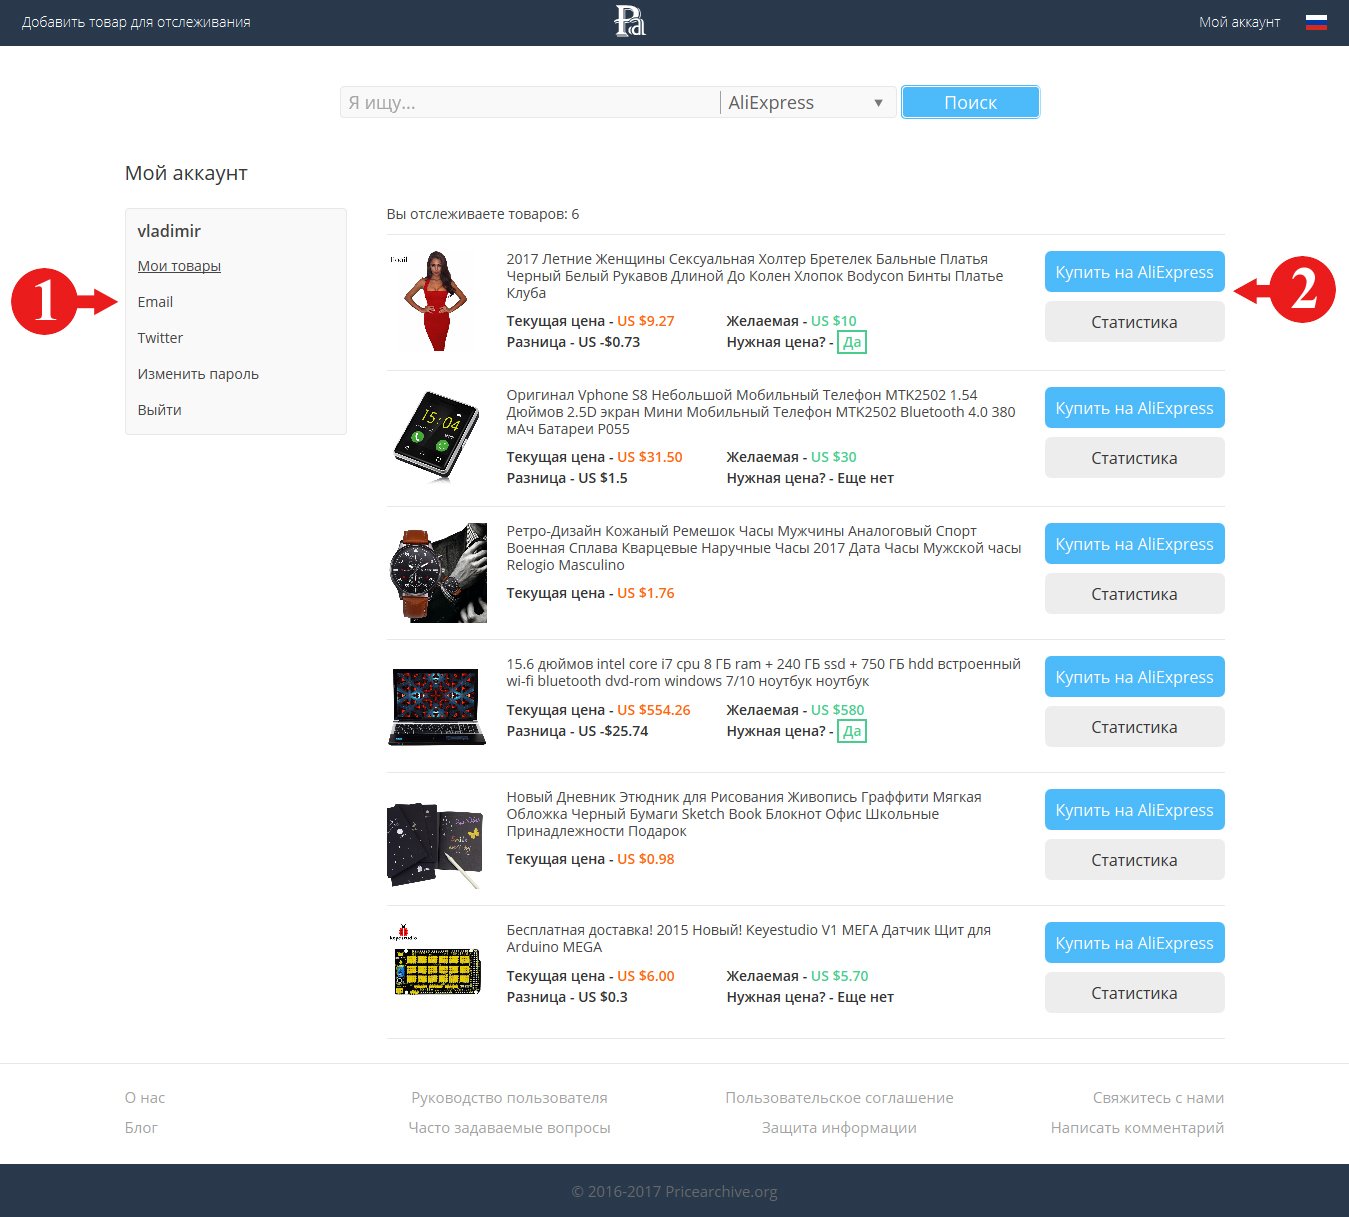This screenshot has height=1217, width=1349.
Task: Click 'Выйти' to log out
Action: [x=160, y=410]
